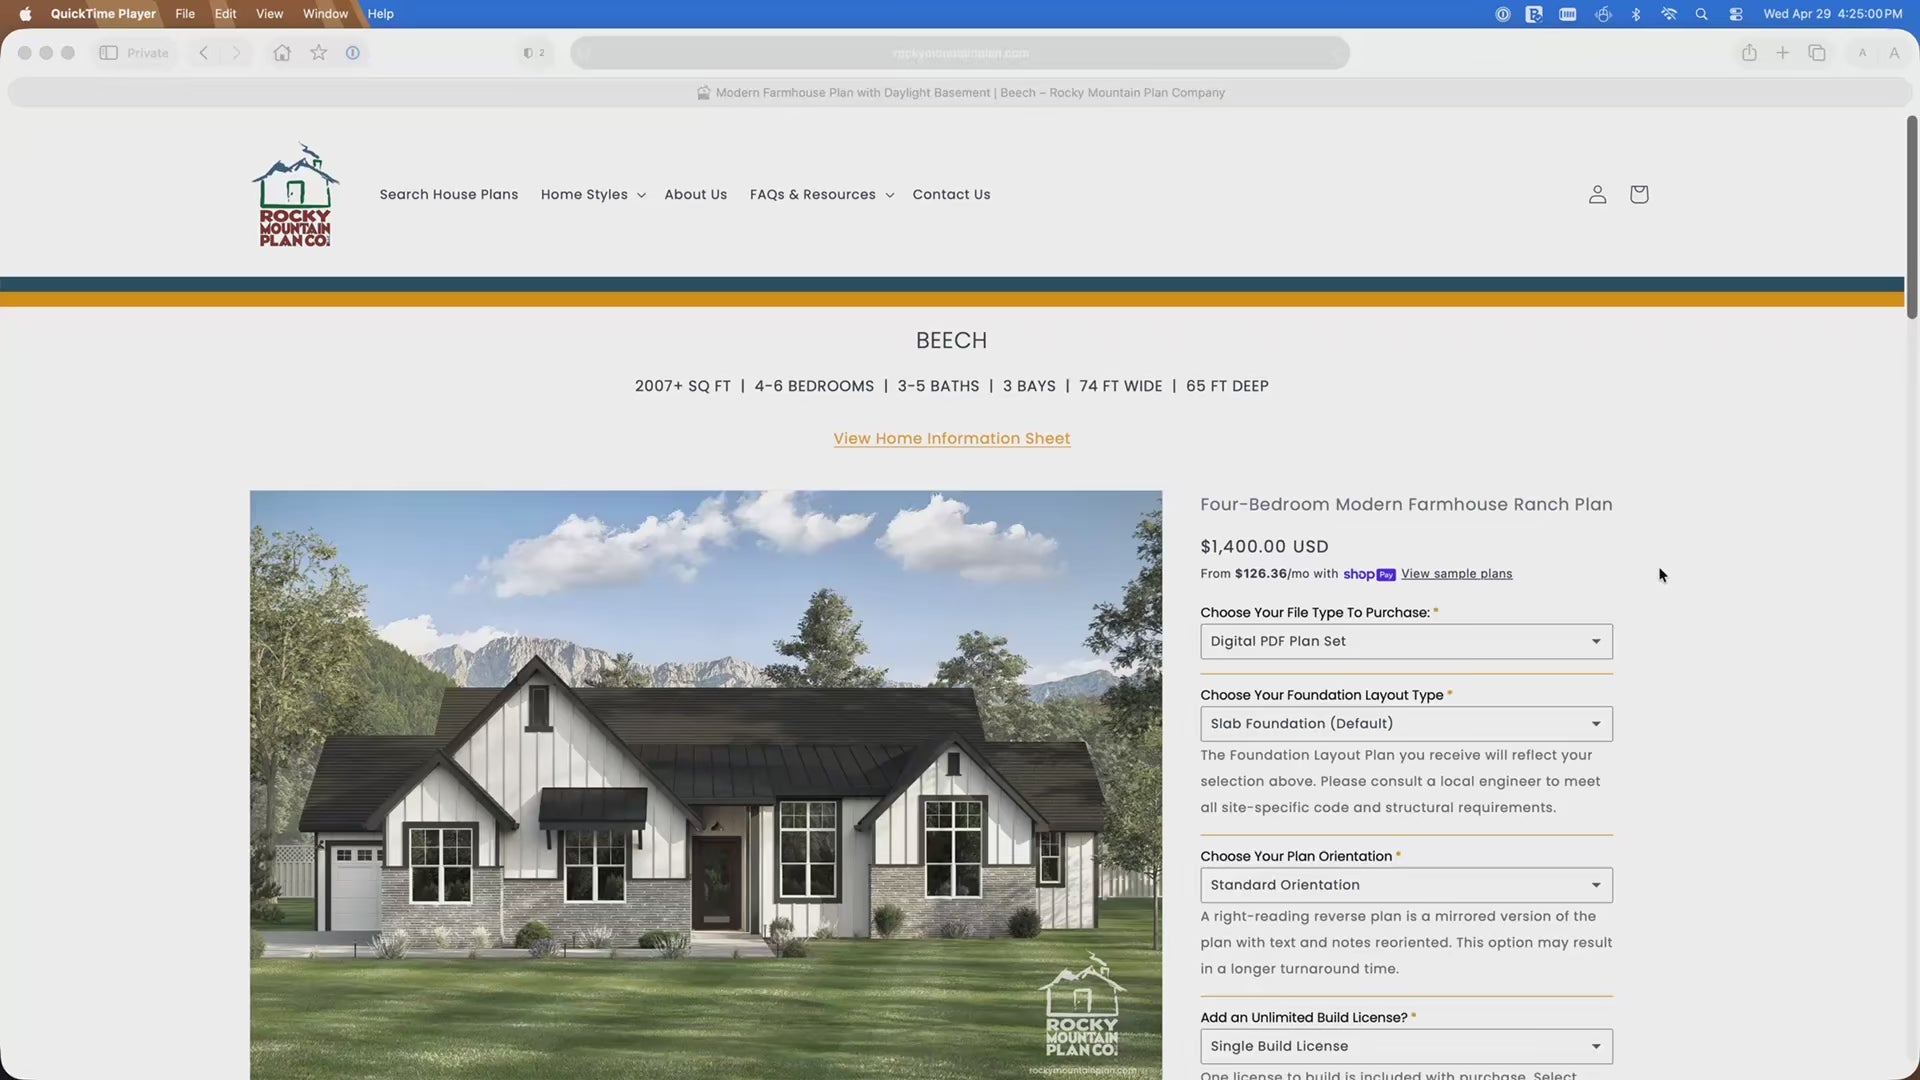Click the keyboard-style menu bar icon

coord(1568,14)
